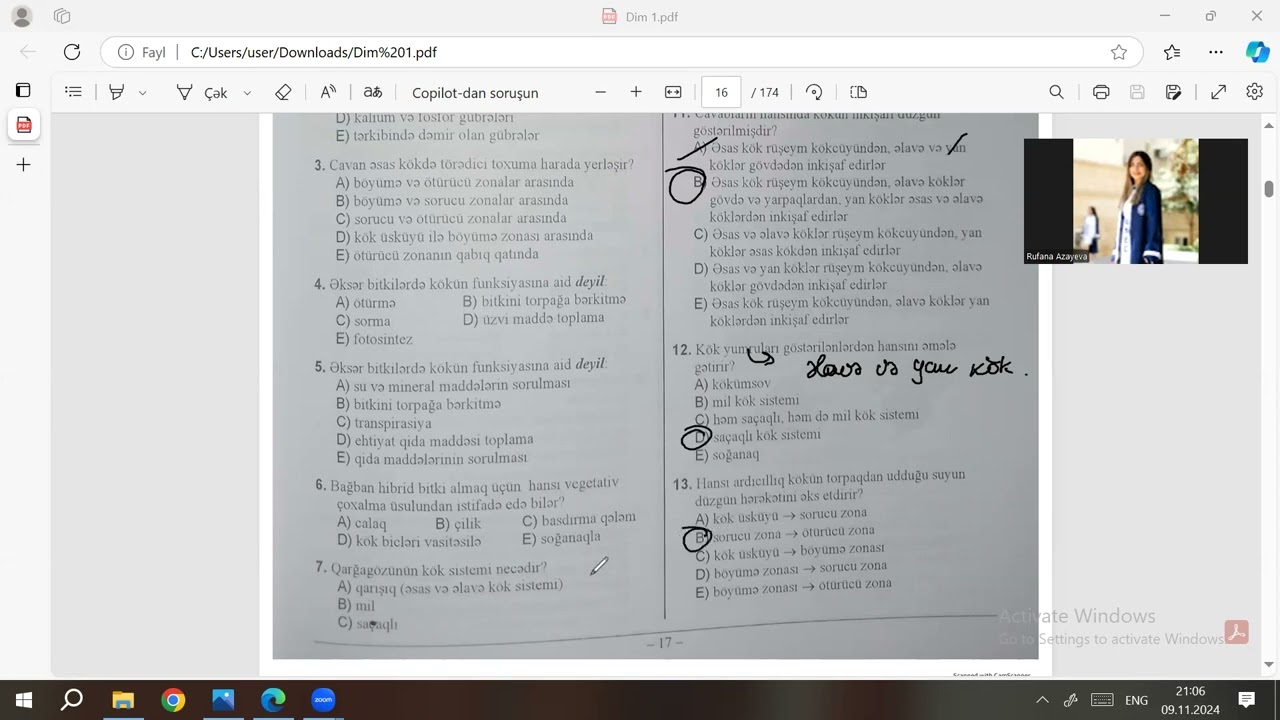Viewport: 1280px width, 720px height.
Task: Open Windows Start menu
Action: point(24,700)
